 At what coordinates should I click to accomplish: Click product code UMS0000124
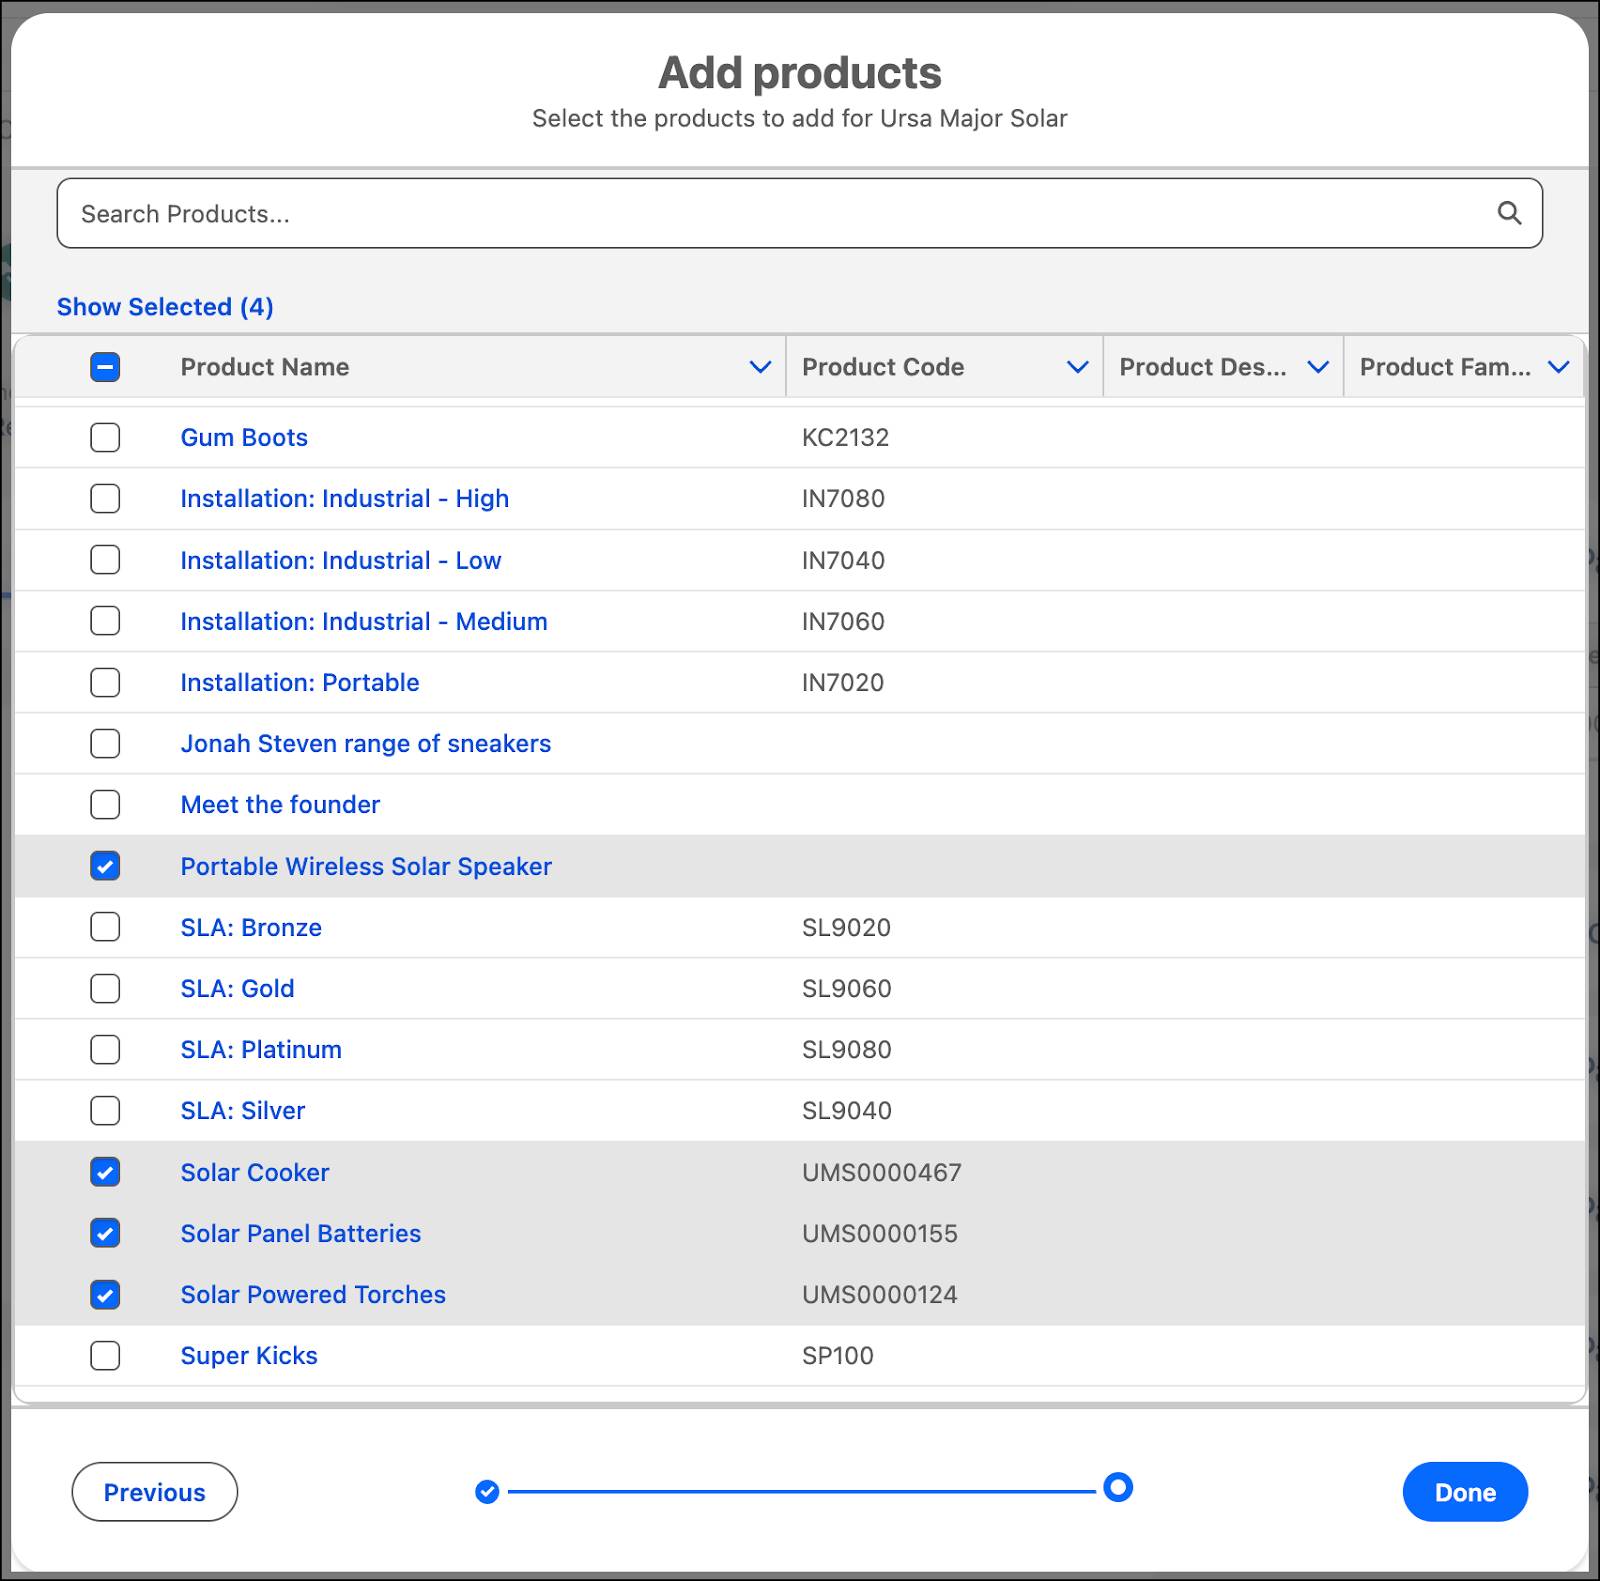pyautogui.click(x=880, y=1294)
